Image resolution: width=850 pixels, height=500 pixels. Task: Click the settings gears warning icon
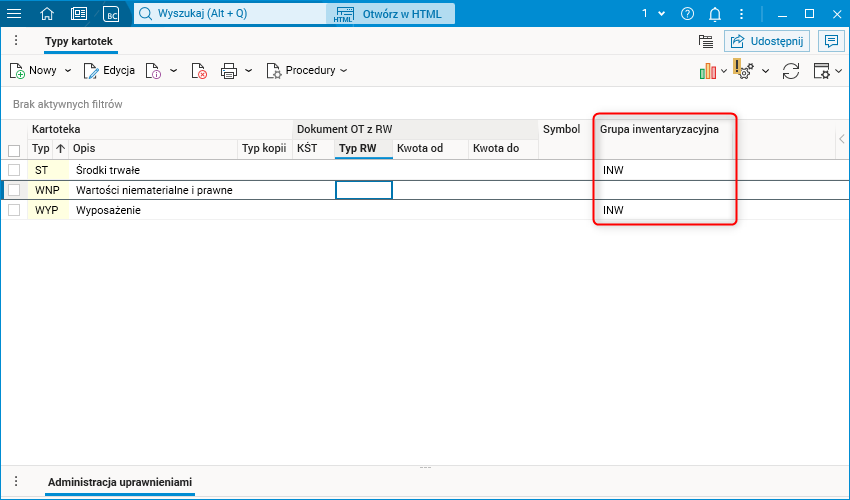(x=744, y=69)
